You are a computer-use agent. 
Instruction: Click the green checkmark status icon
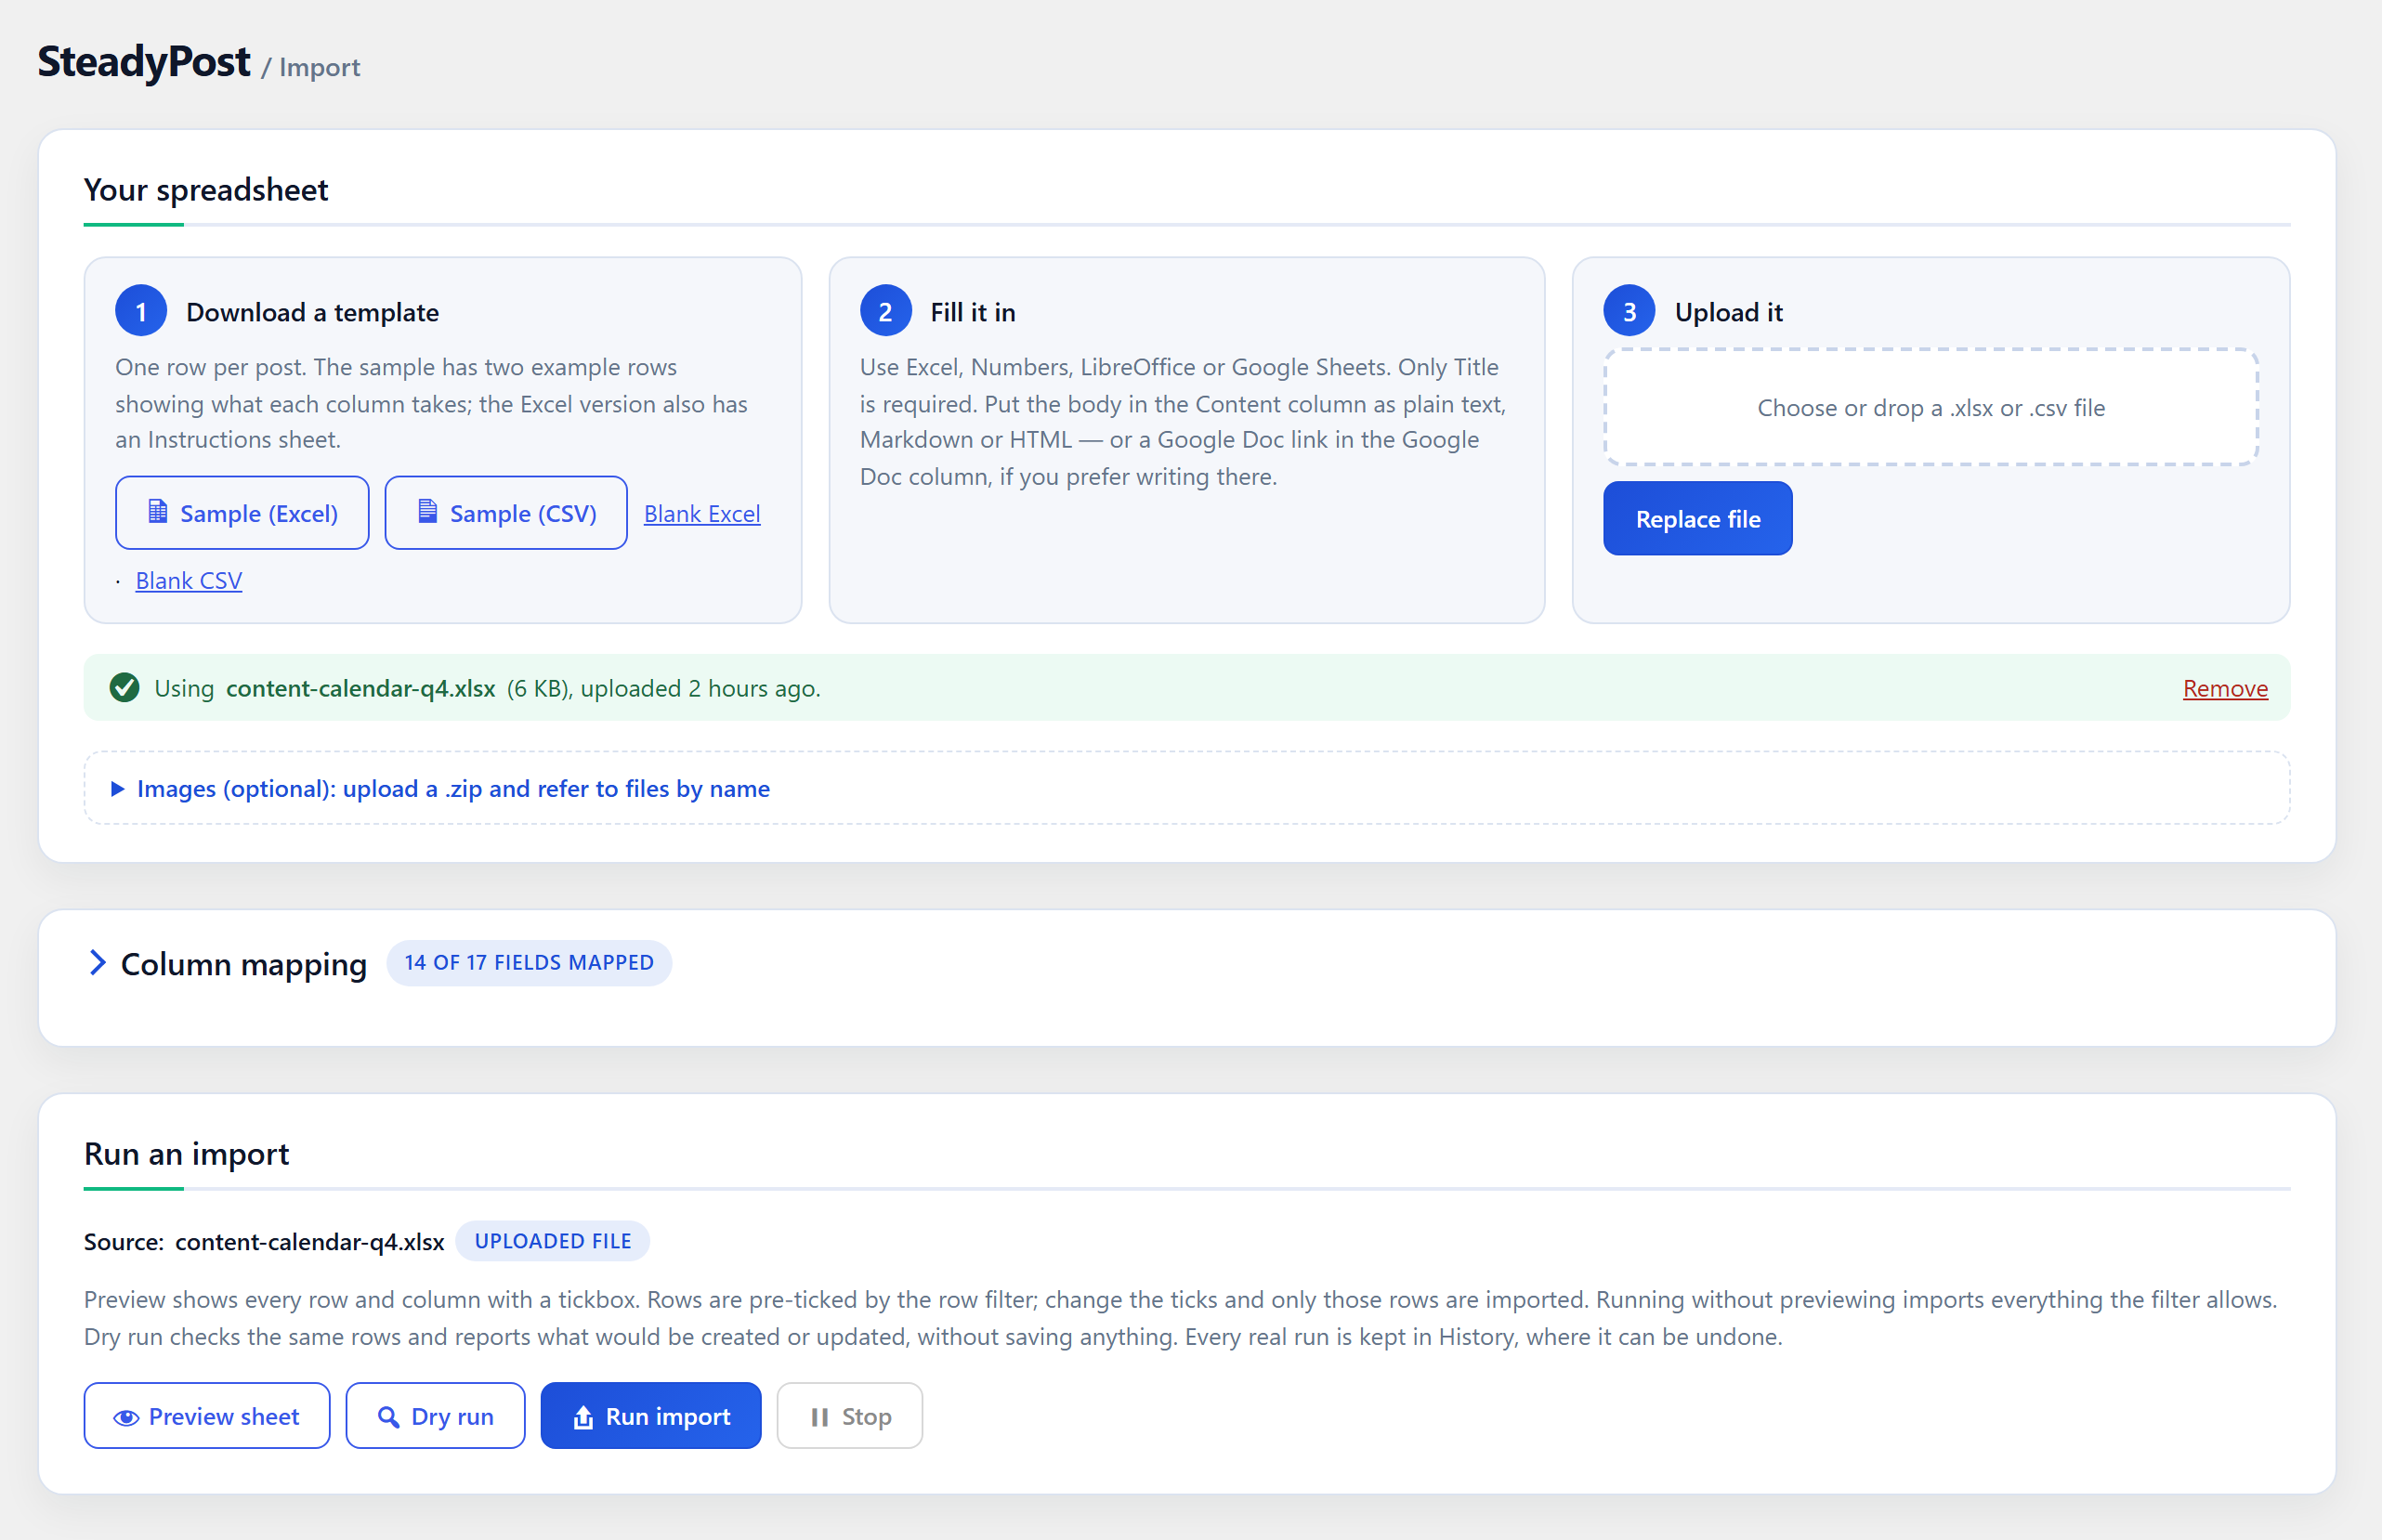[124, 688]
